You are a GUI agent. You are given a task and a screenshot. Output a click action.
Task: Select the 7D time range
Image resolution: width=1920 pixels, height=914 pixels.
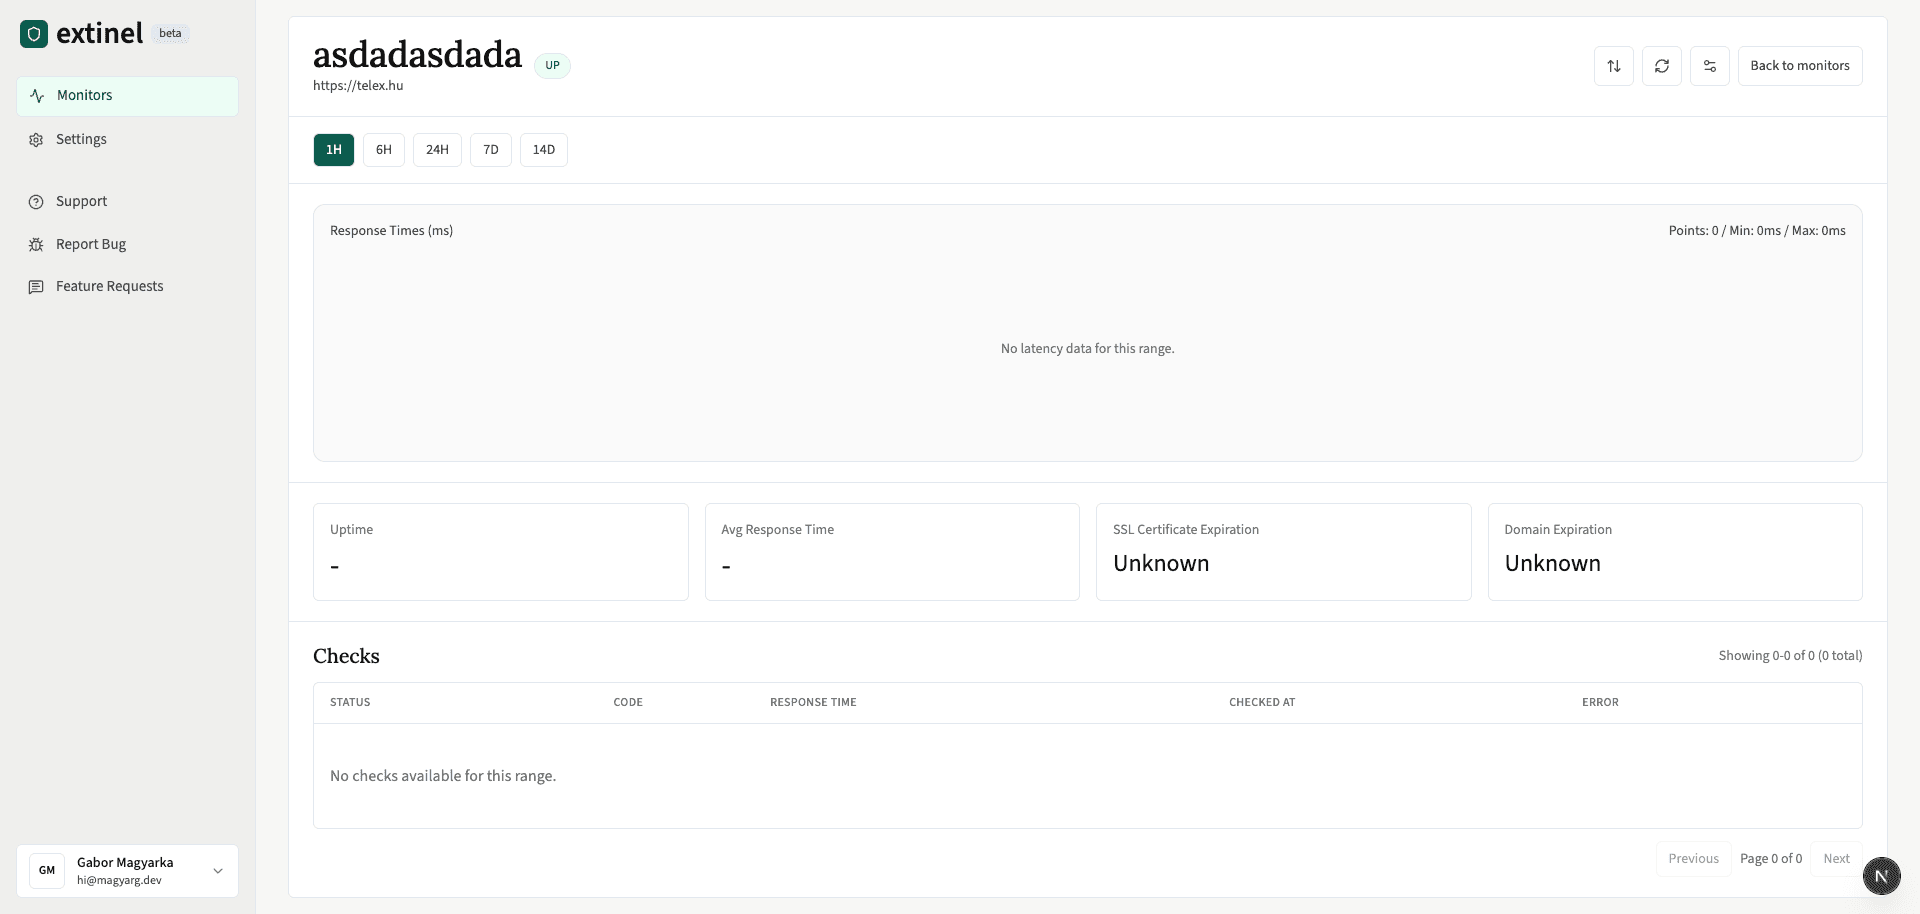click(x=490, y=150)
